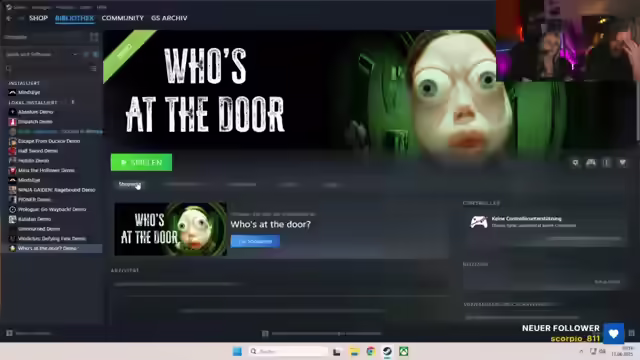Favorite the game with heart icon

[x=622, y=163]
